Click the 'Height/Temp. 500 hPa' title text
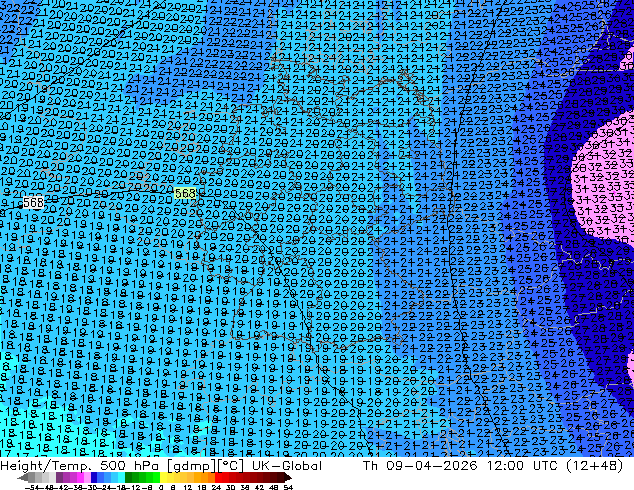This screenshot has width=634, height=490. [x=81, y=466]
